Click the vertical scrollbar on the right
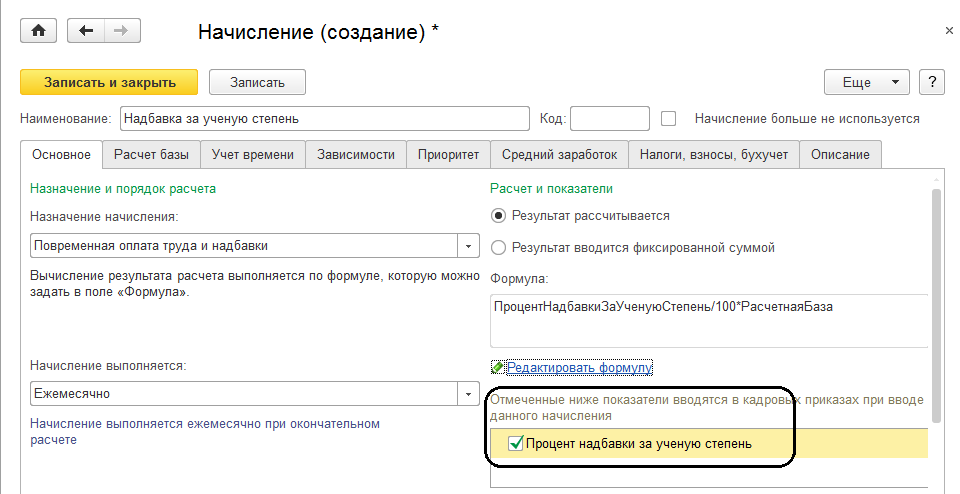The width and height of the screenshot is (960, 494). [936, 300]
